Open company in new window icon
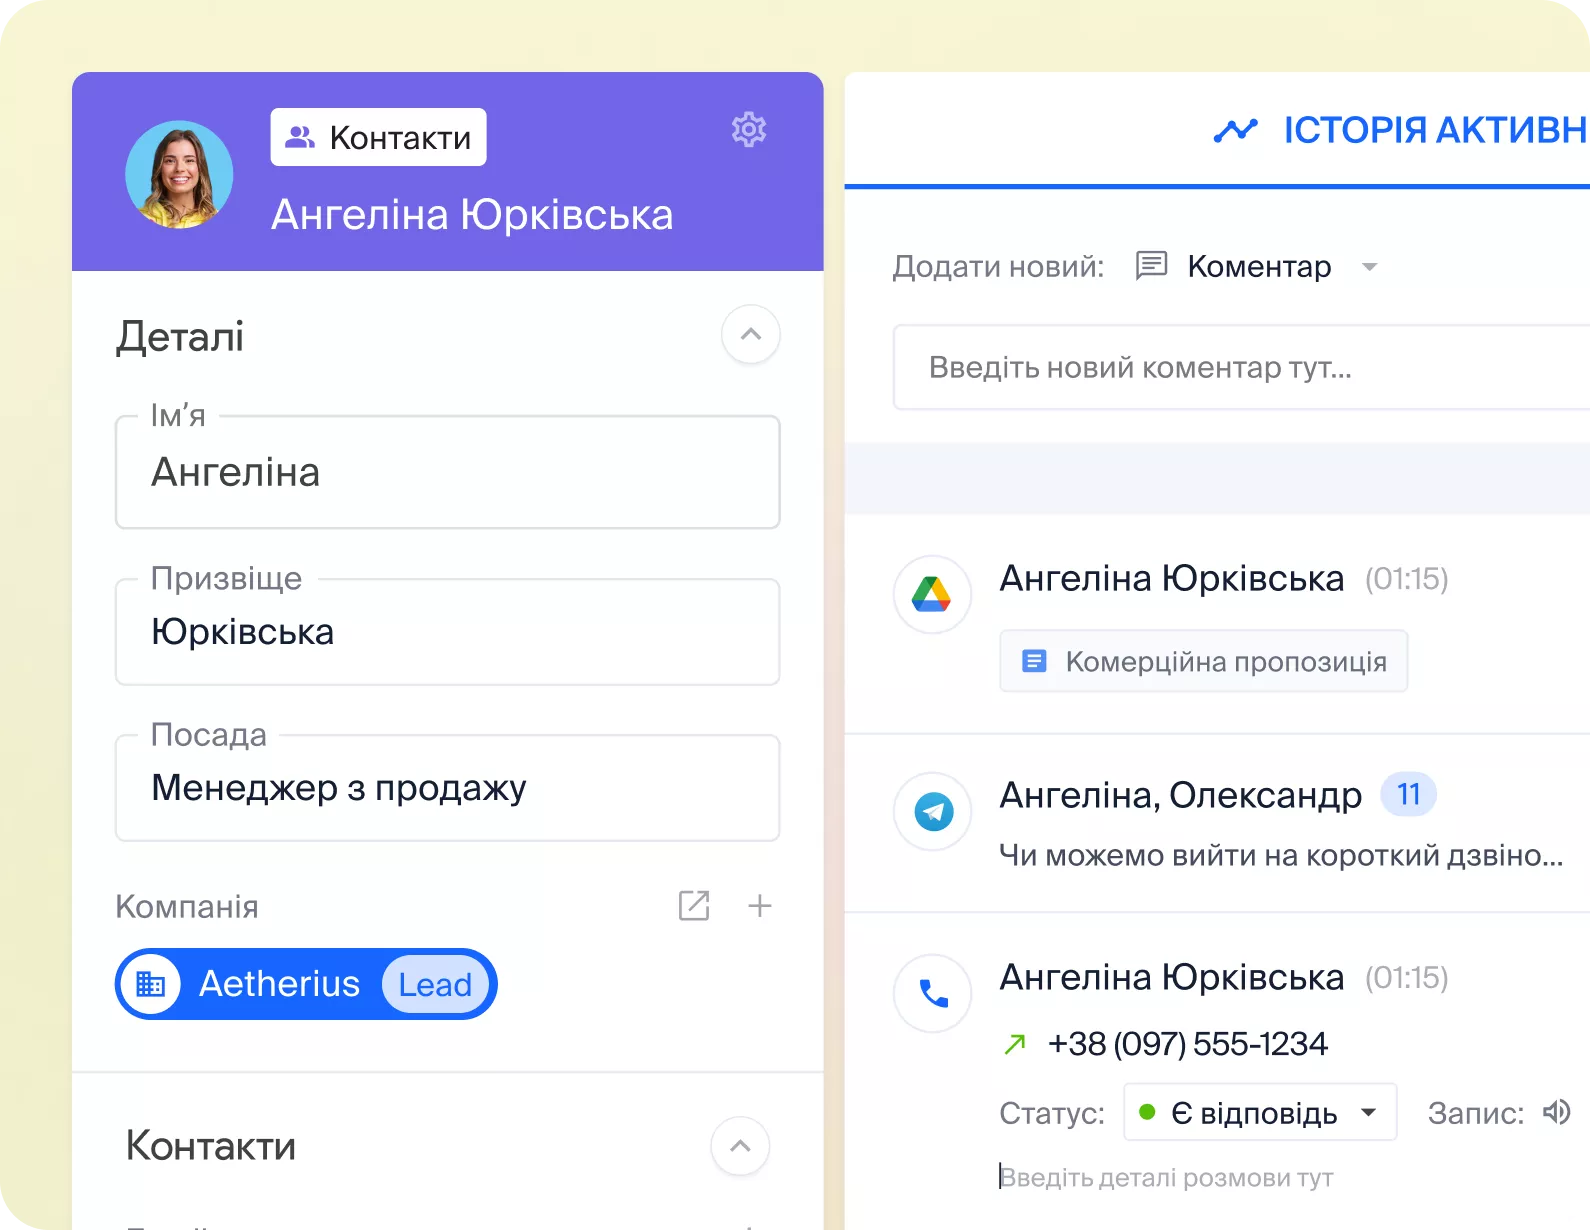 point(694,906)
